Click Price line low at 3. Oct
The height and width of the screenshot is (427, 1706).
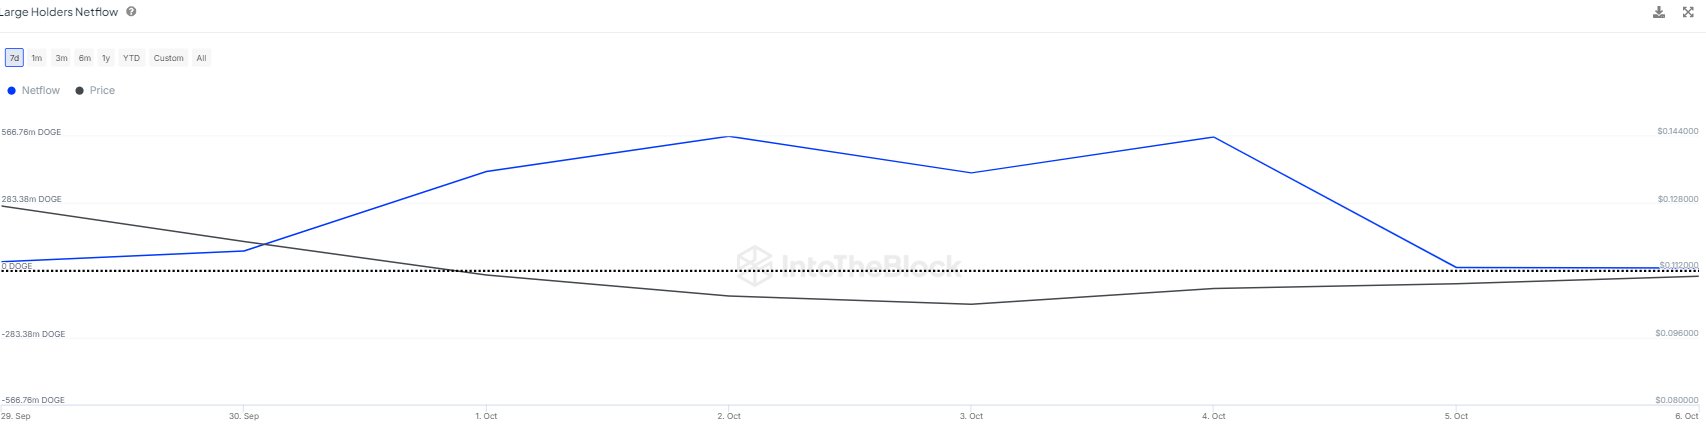click(x=971, y=304)
